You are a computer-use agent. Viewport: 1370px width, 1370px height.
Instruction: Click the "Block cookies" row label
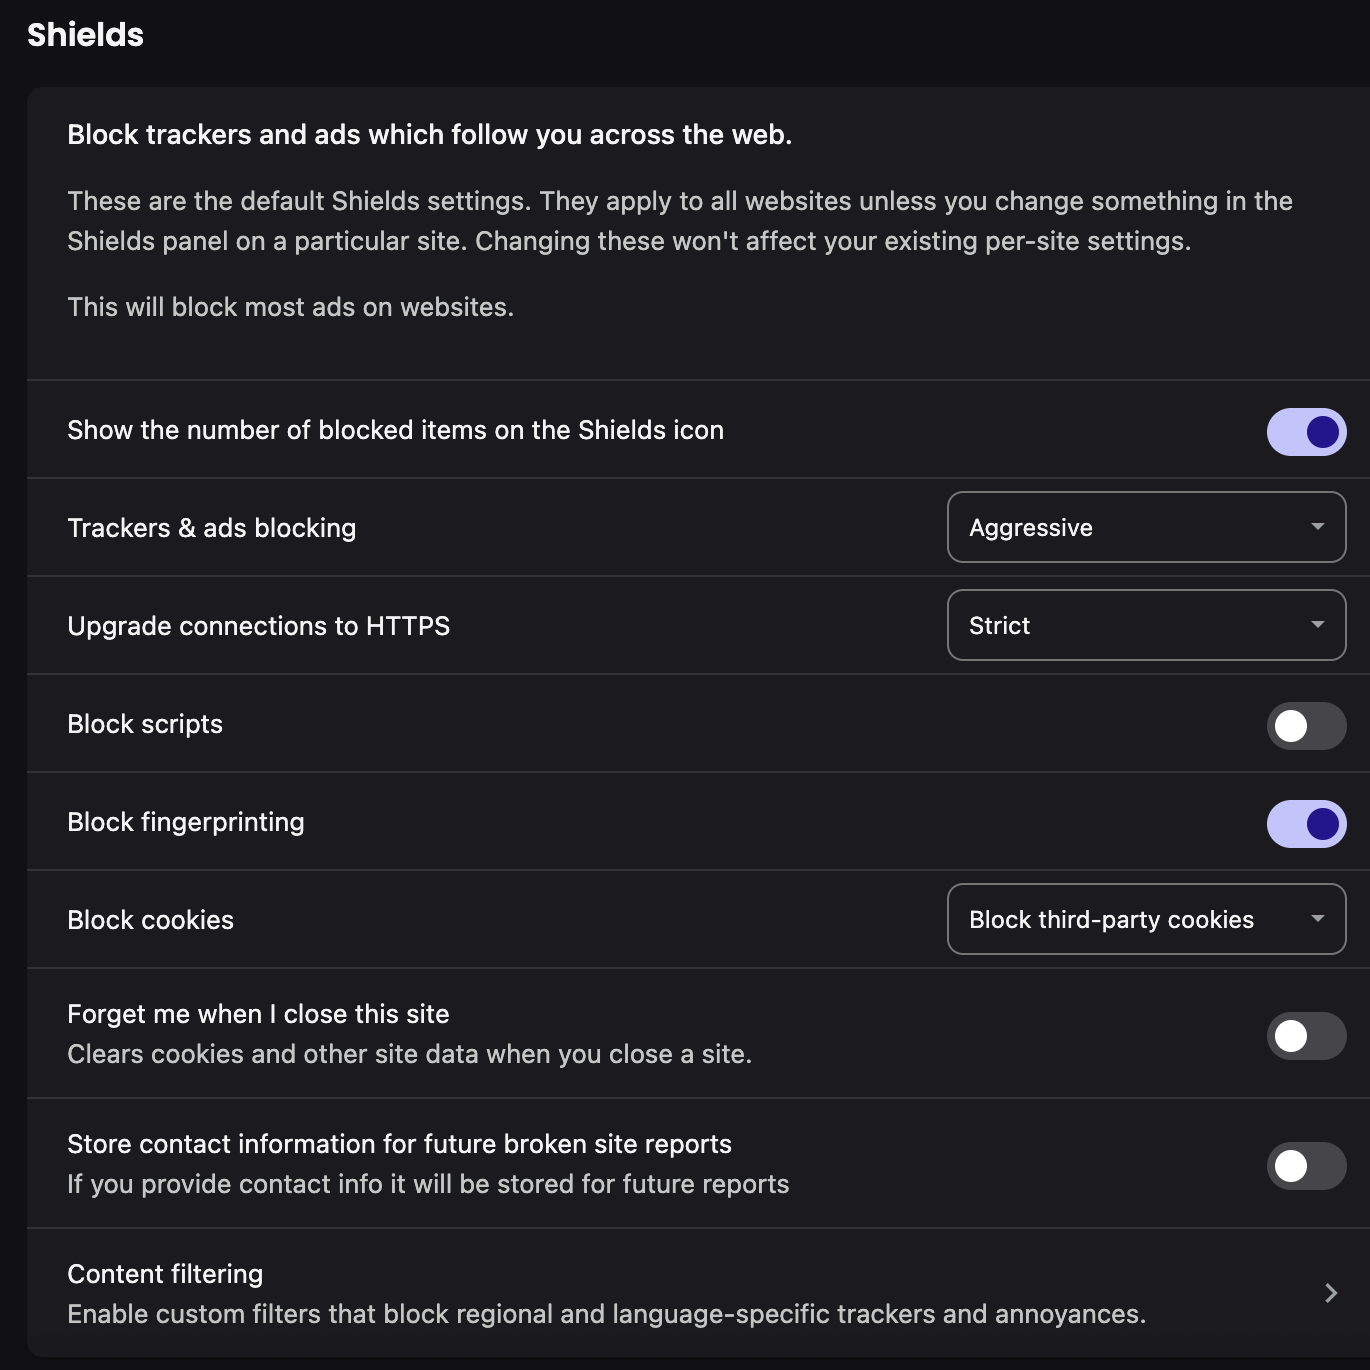[x=150, y=920]
